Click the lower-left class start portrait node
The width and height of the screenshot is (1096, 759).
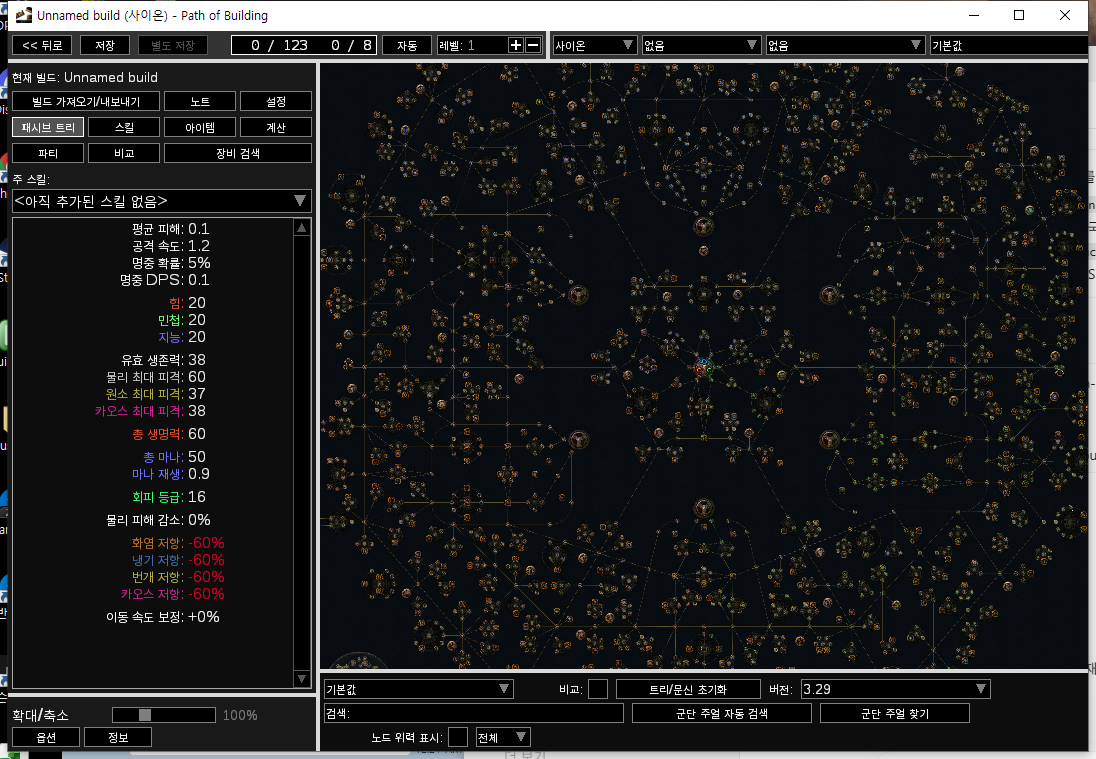pyautogui.click(x=579, y=440)
